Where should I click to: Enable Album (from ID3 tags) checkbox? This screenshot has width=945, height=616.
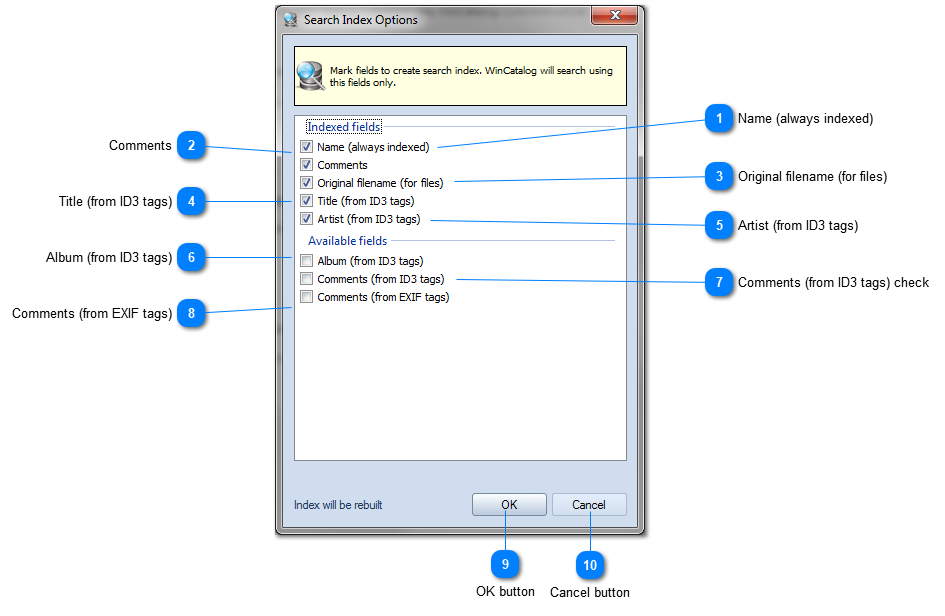click(307, 260)
